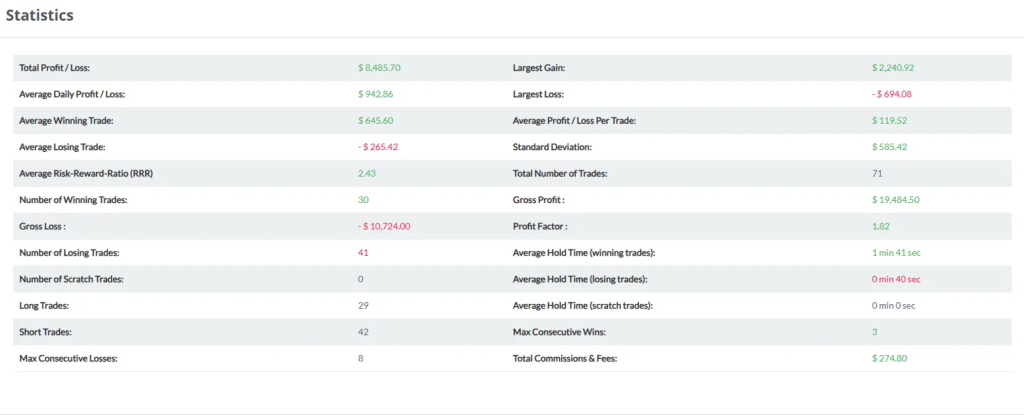Click the $ 119.52 value
Viewport: 1024px width, 415px height.
point(889,120)
